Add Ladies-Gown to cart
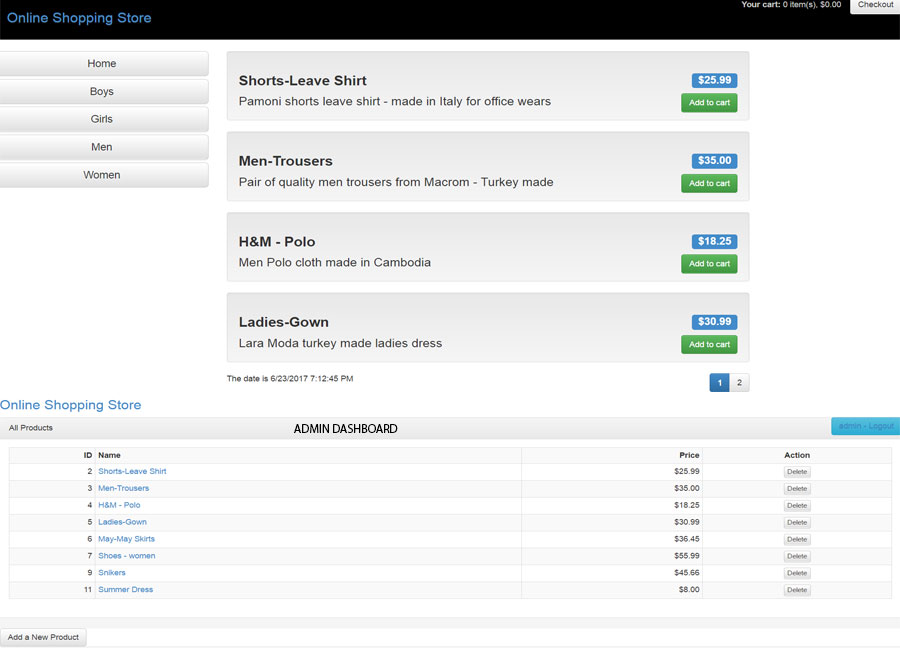The width and height of the screenshot is (900, 650). point(709,344)
